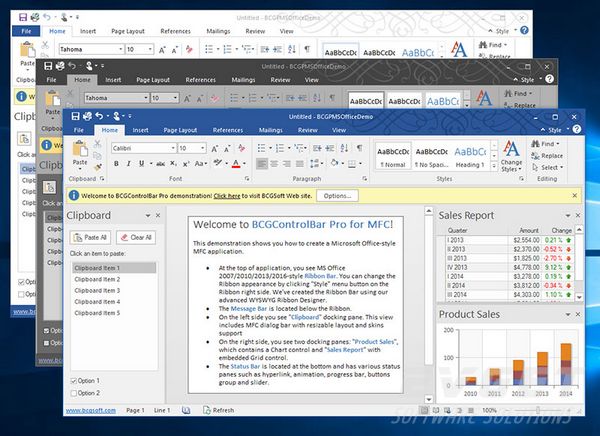Close the Product Sales pane
Image resolution: width=600 pixels, height=436 pixels.
(578, 314)
